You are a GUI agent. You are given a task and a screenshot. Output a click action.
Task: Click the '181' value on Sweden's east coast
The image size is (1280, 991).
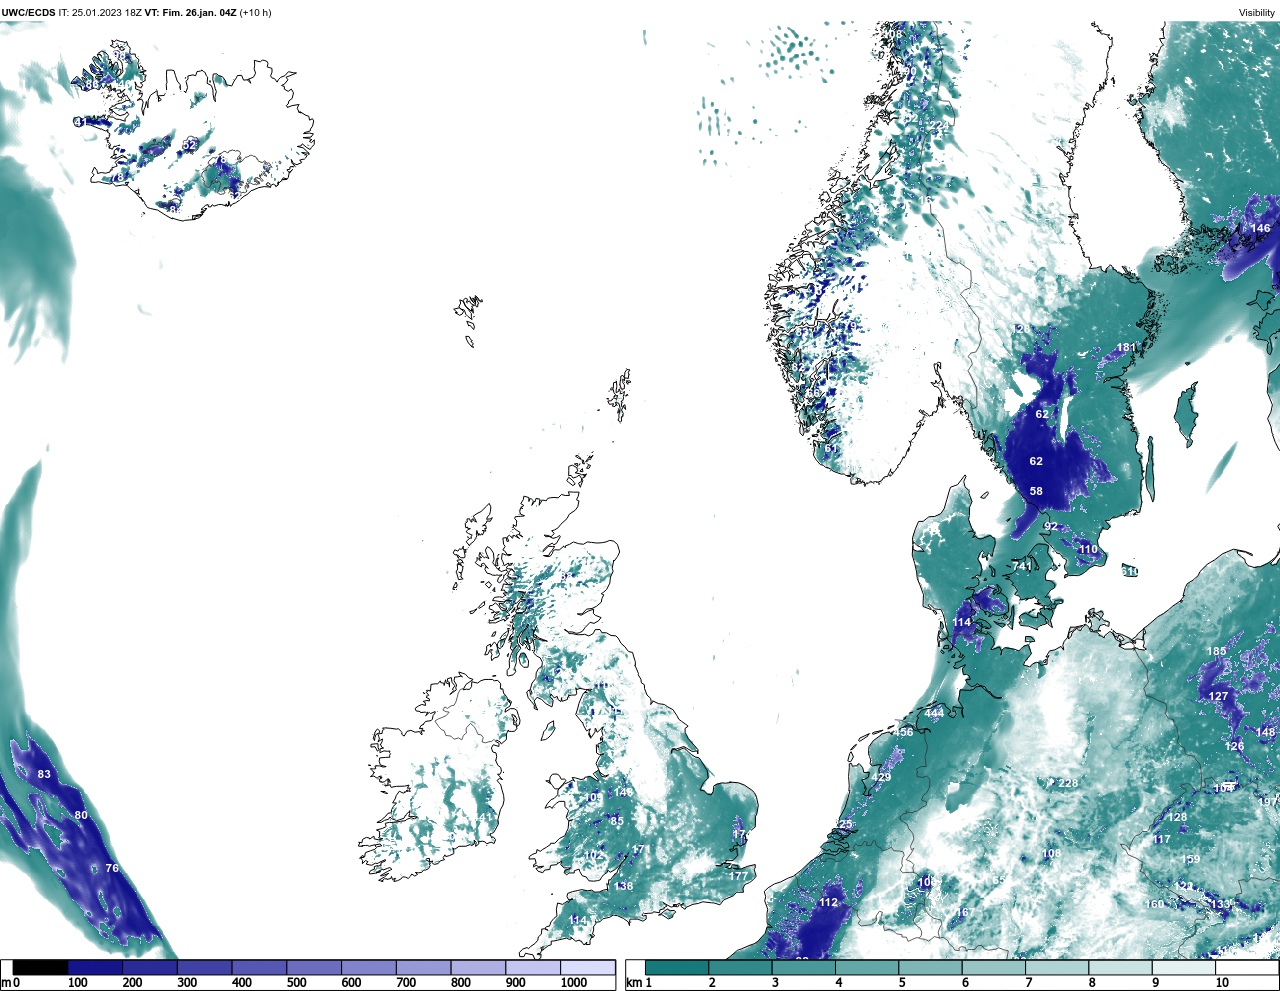[x=1126, y=348]
